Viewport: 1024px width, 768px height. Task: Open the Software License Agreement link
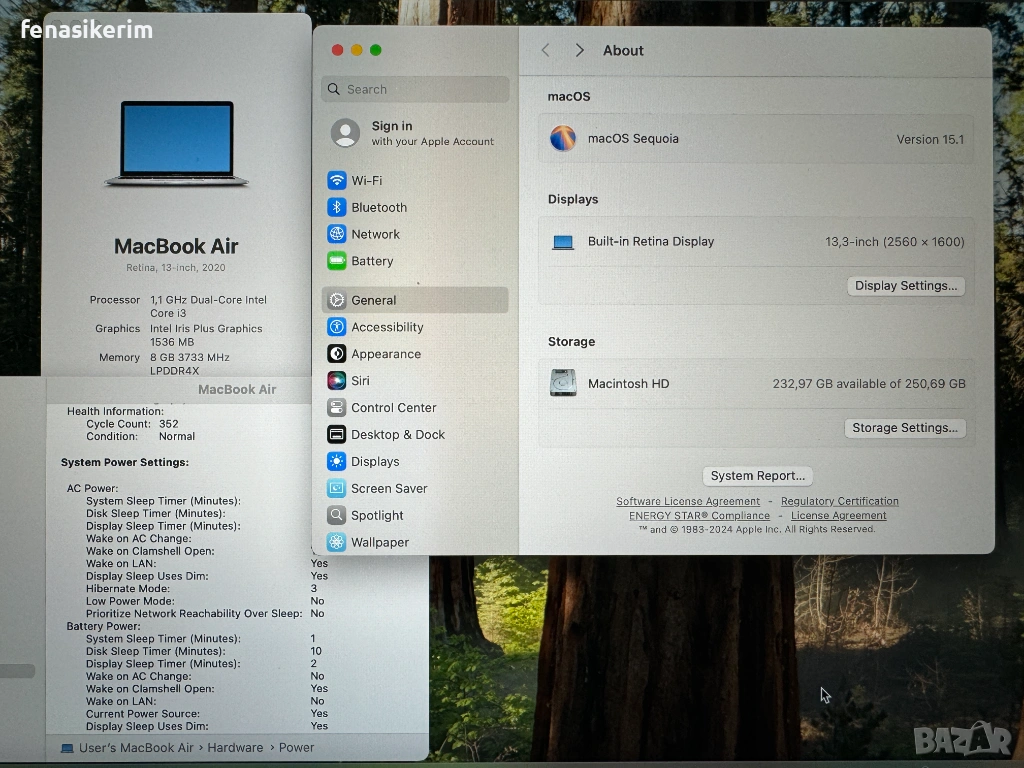(688, 502)
